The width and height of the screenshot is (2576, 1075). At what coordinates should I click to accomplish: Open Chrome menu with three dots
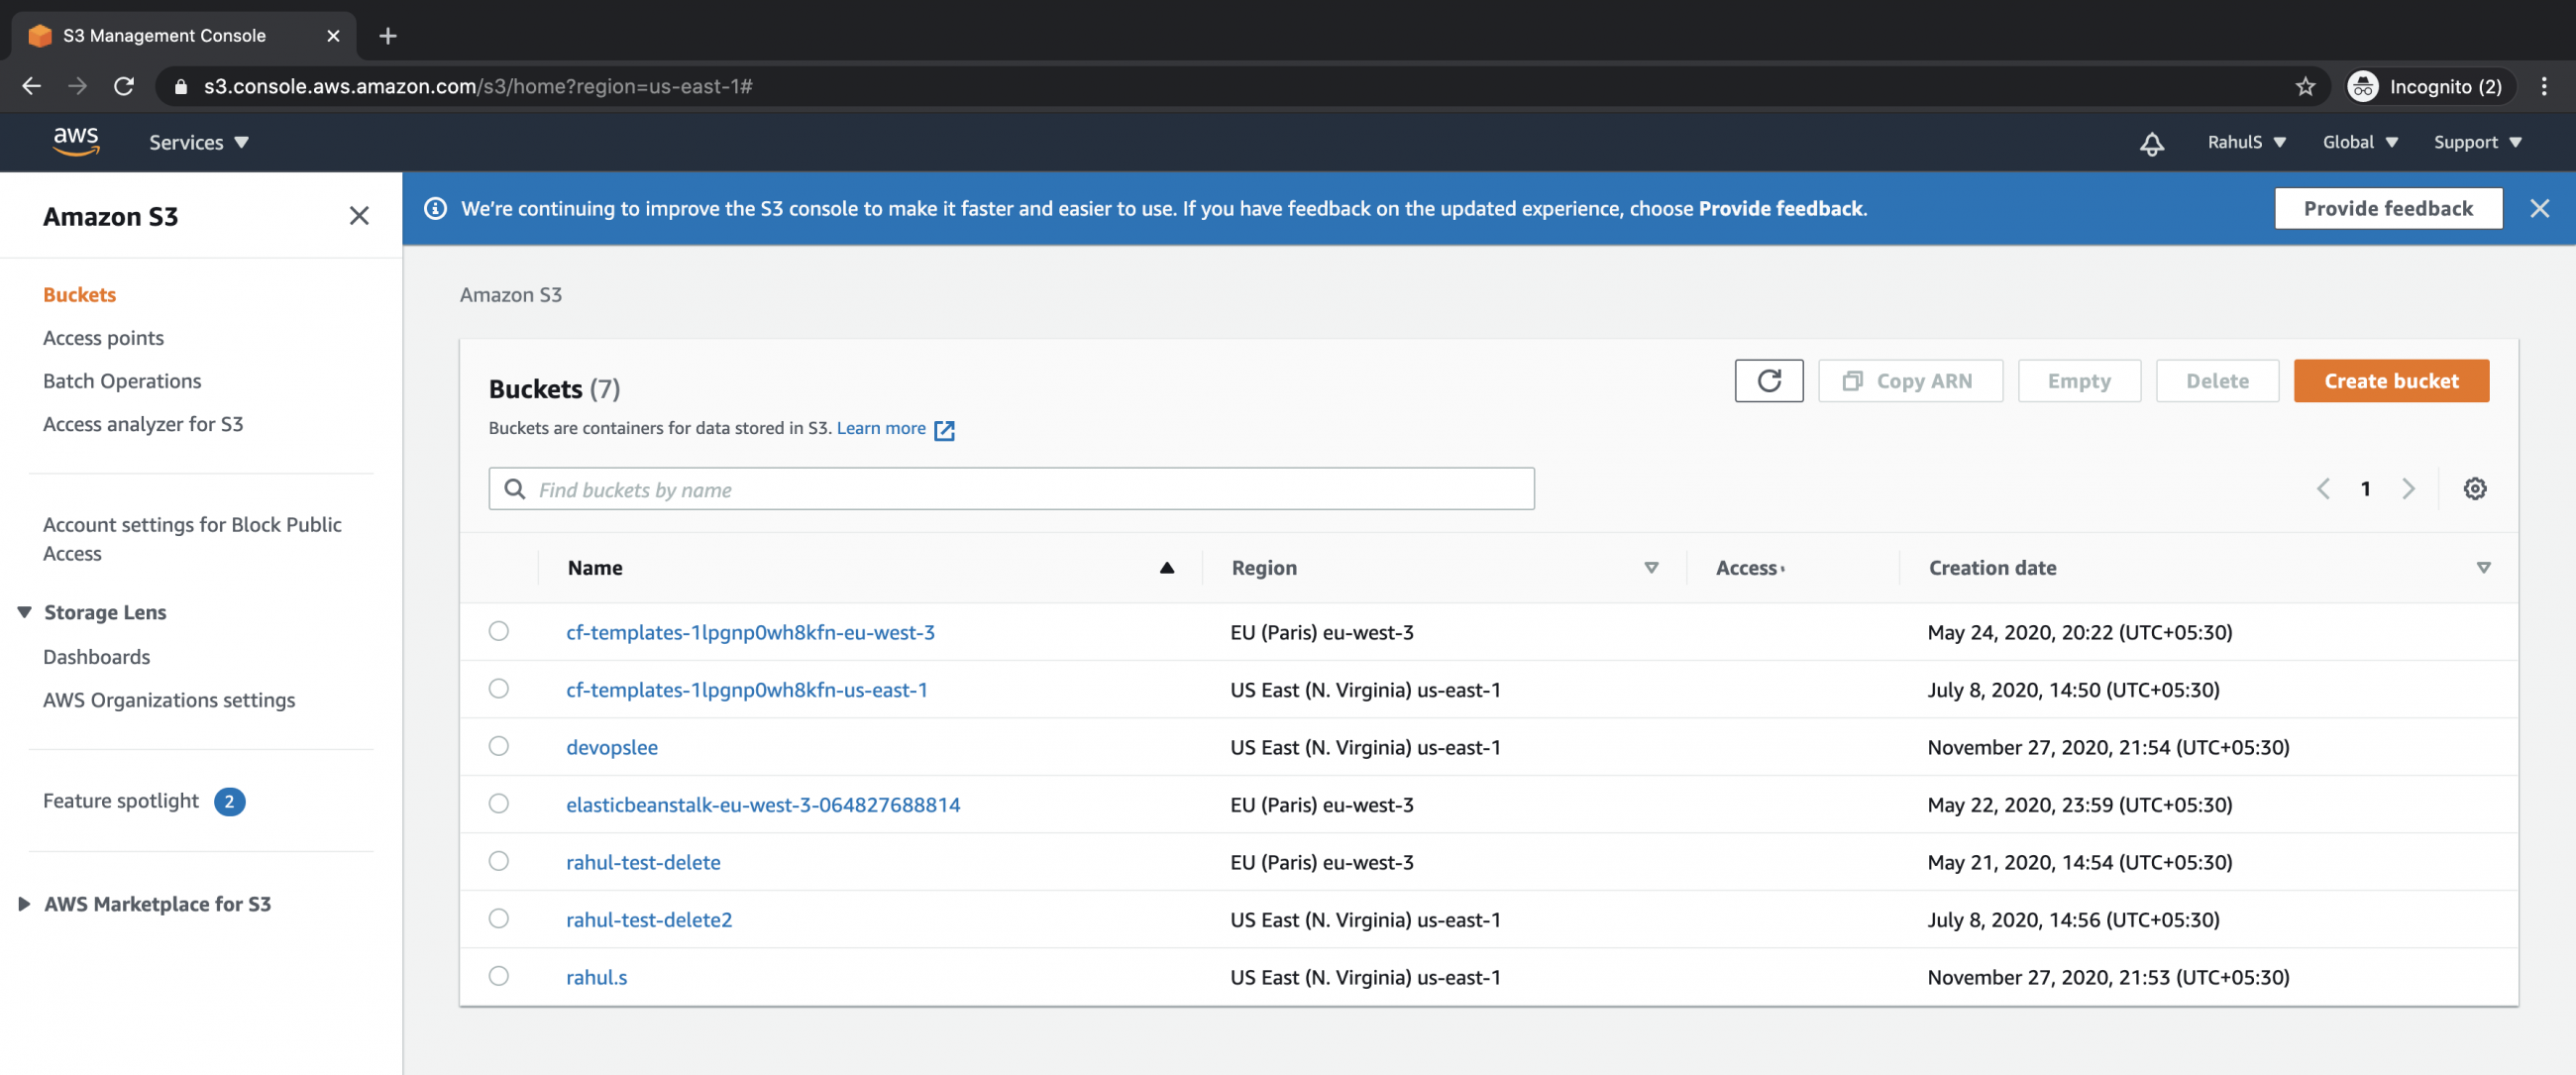[2543, 87]
